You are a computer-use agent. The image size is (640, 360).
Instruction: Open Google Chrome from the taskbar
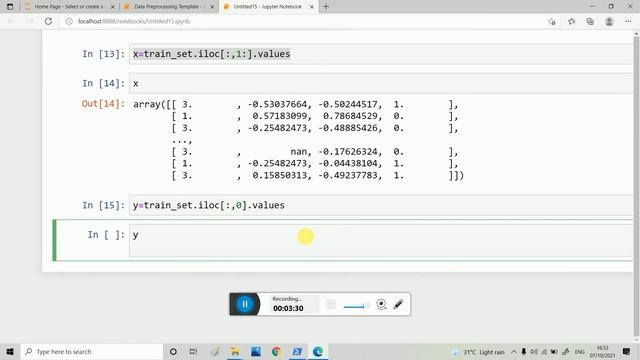(x=276, y=351)
